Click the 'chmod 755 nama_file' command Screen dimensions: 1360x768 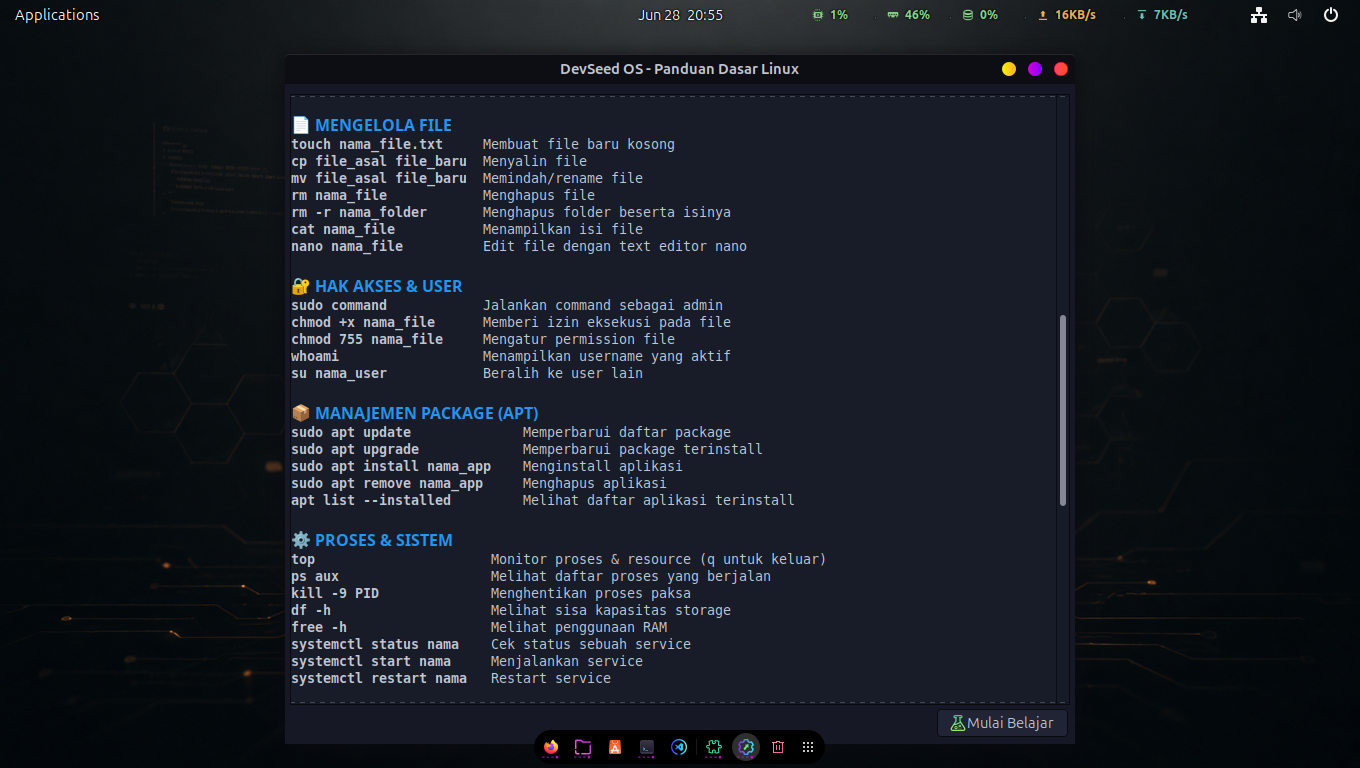tap(367, 339)
